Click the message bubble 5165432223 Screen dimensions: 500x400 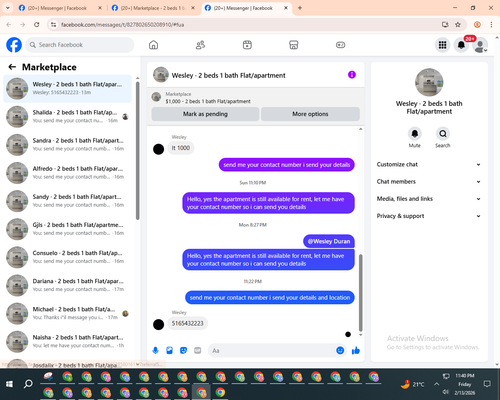pyautogui.click(x=187, y=323)
